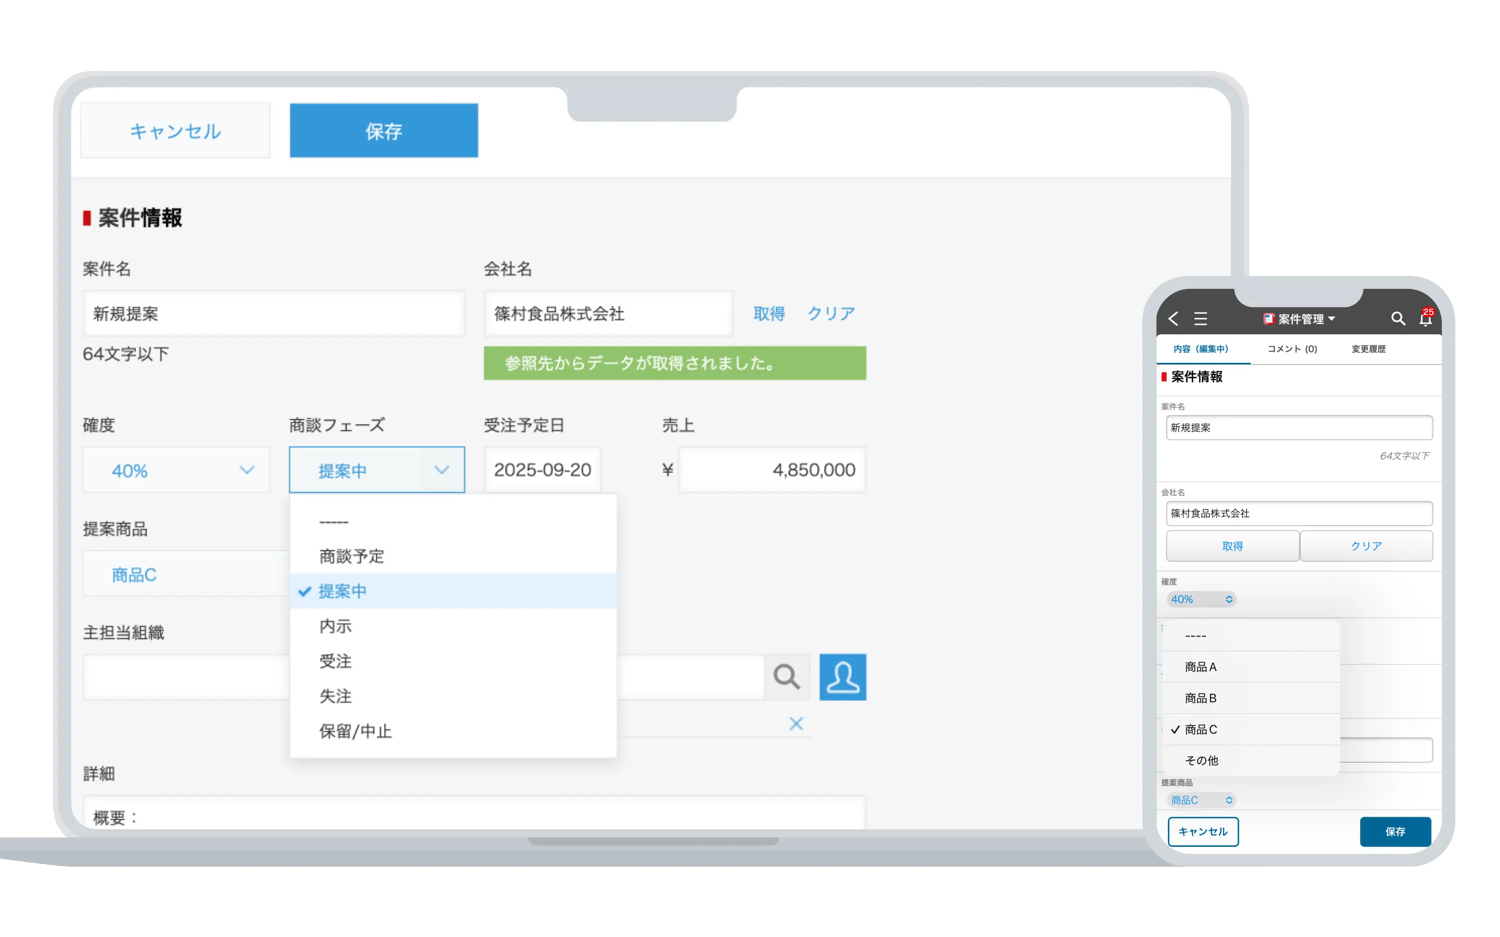Screen dimensions: 1500x937
Task: Open the 提案商品 dropdown on the mobile form
Action: [1200, 800]
